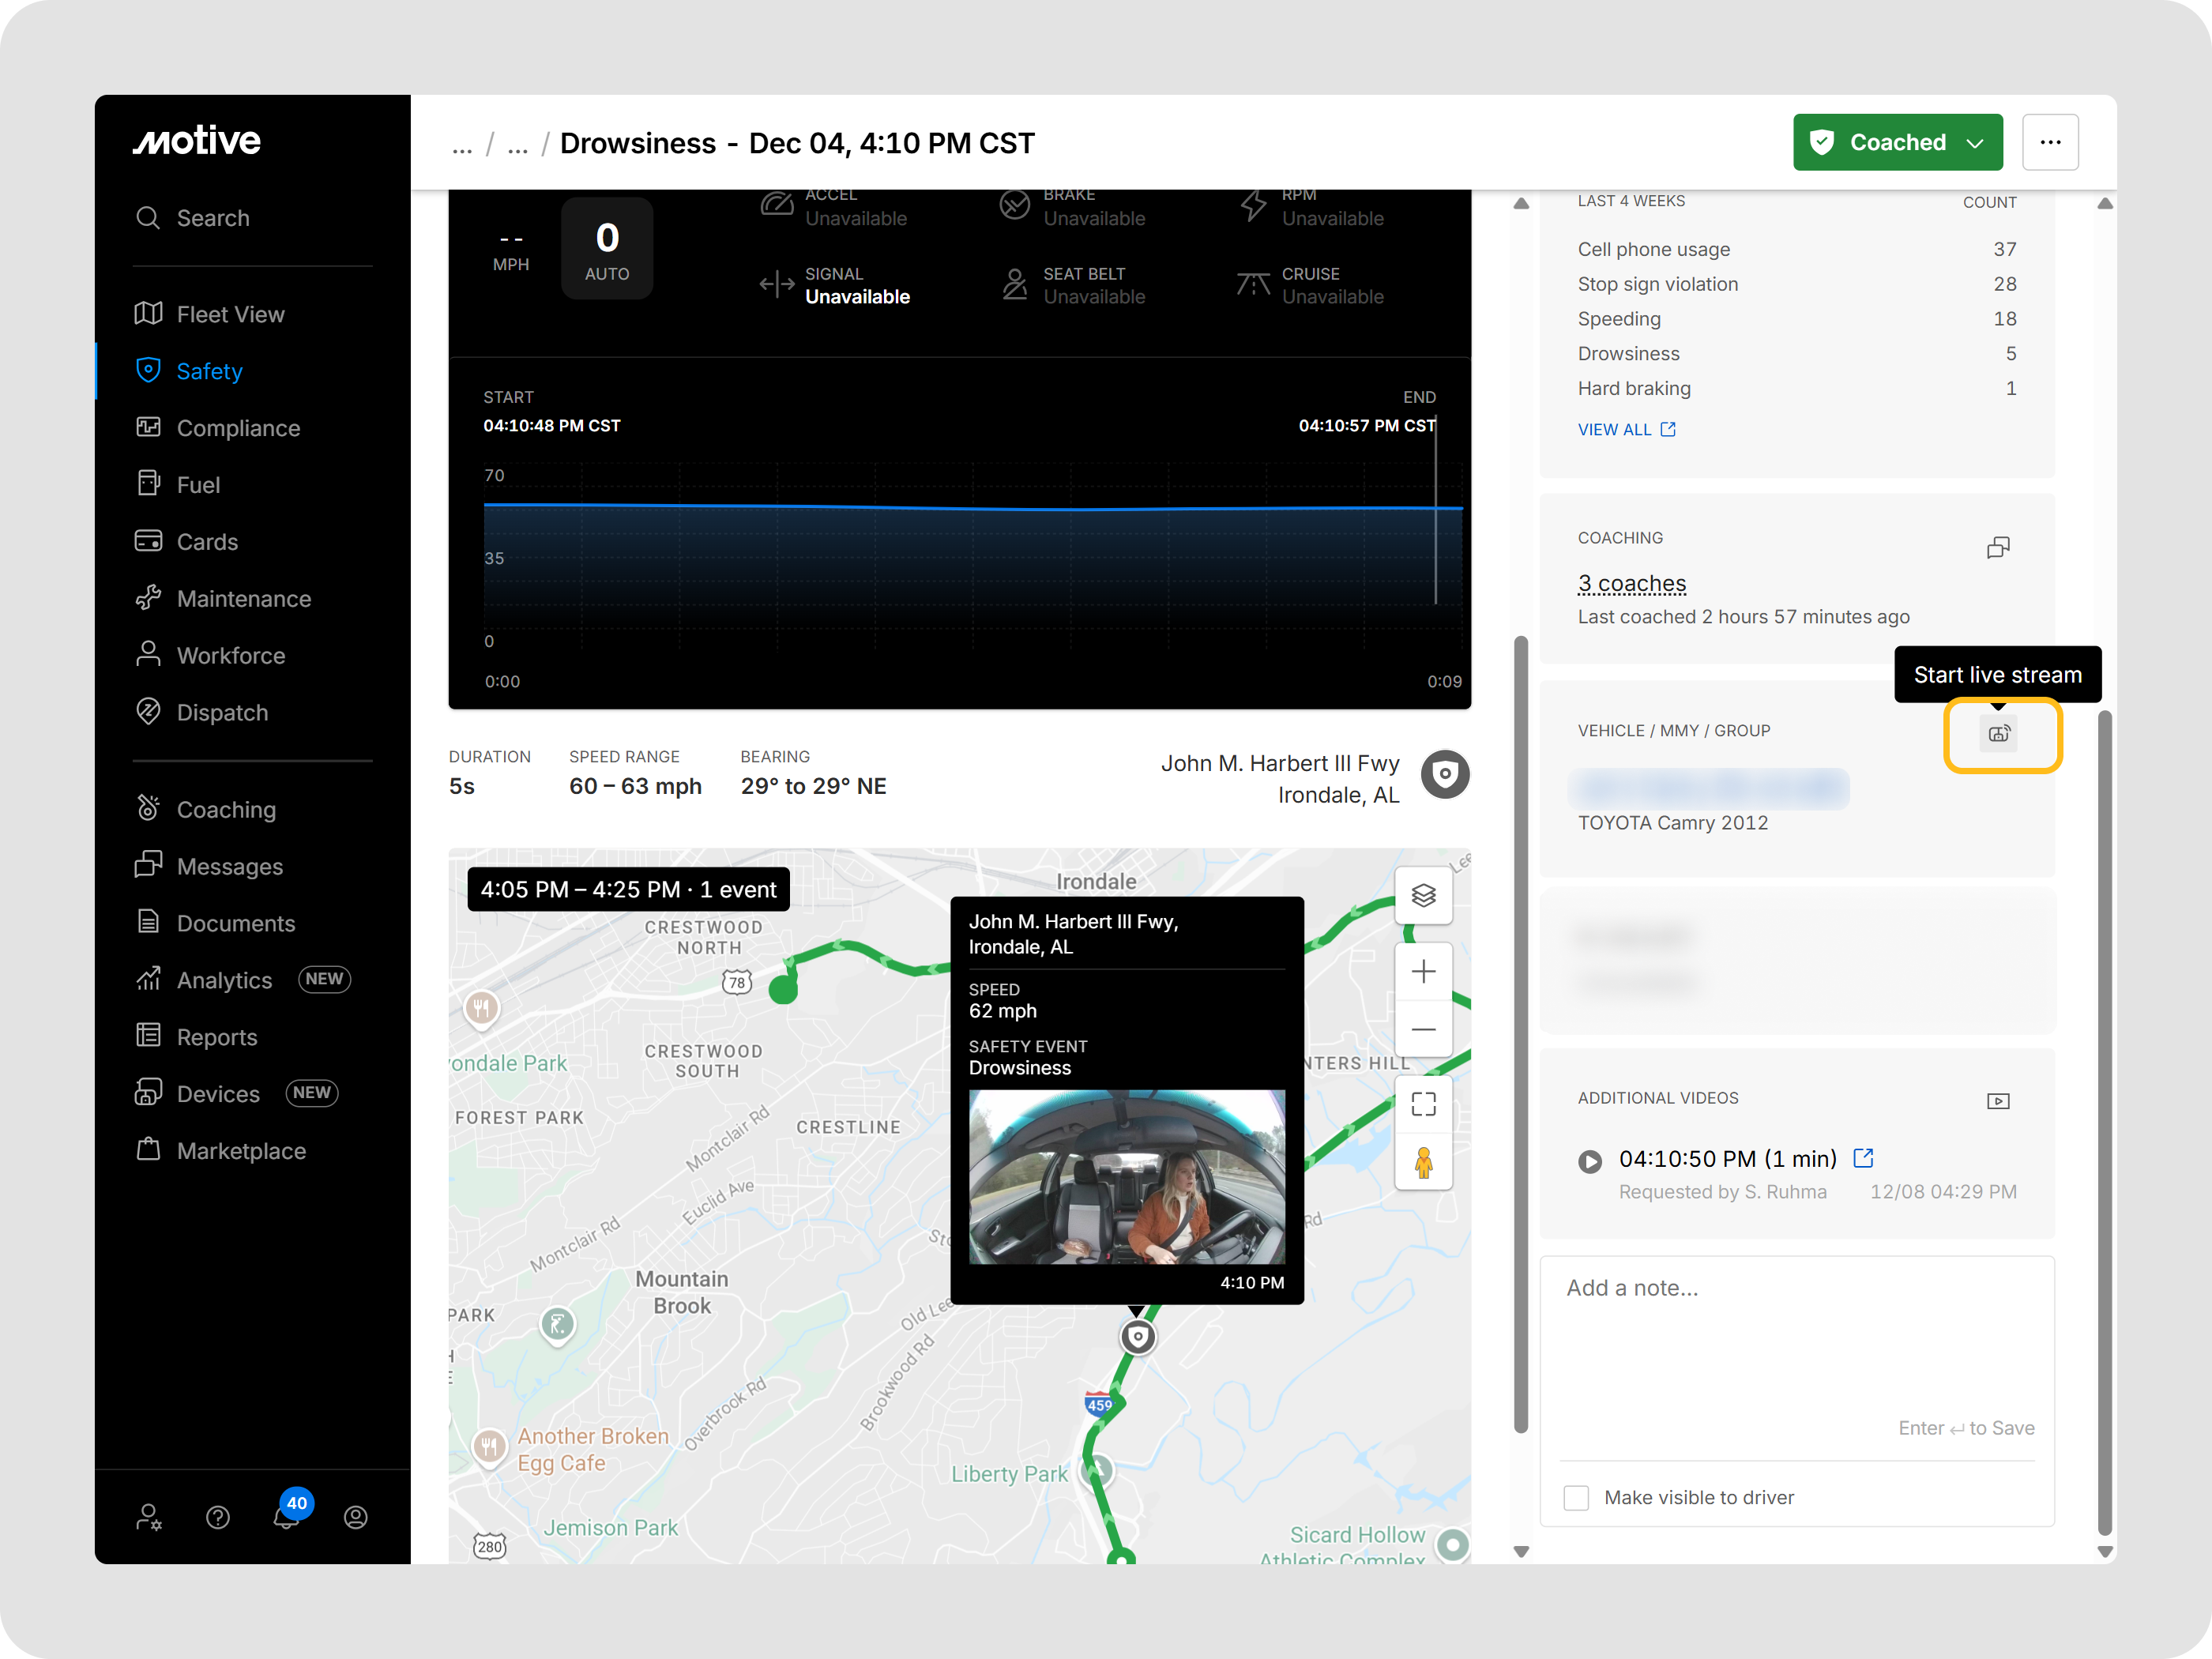Click the Hard braking row
The width and height of the screenshot is (2212, 1659).
[x=1797, y=388]
